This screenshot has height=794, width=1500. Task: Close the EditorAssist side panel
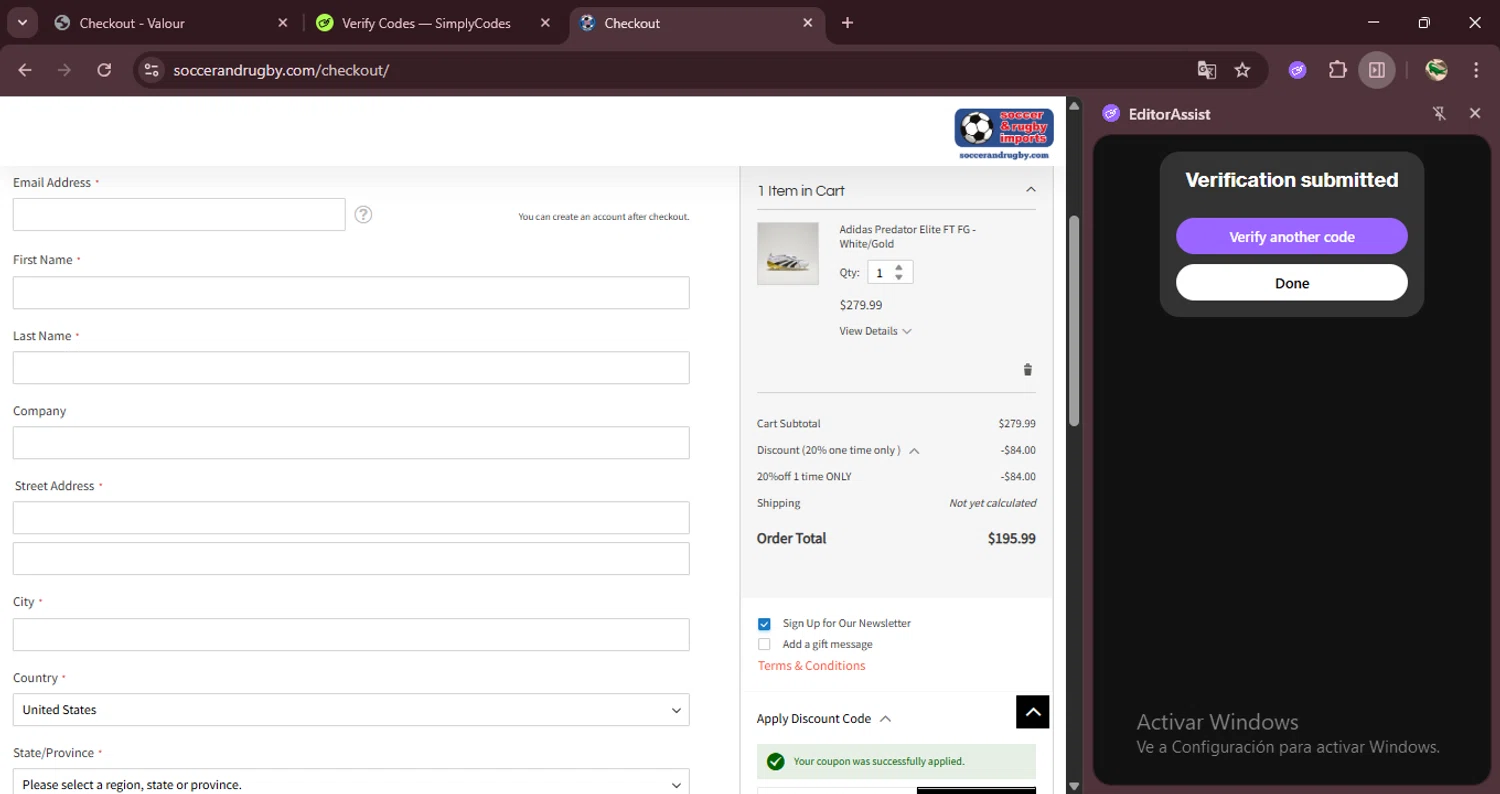(1475, 114)
